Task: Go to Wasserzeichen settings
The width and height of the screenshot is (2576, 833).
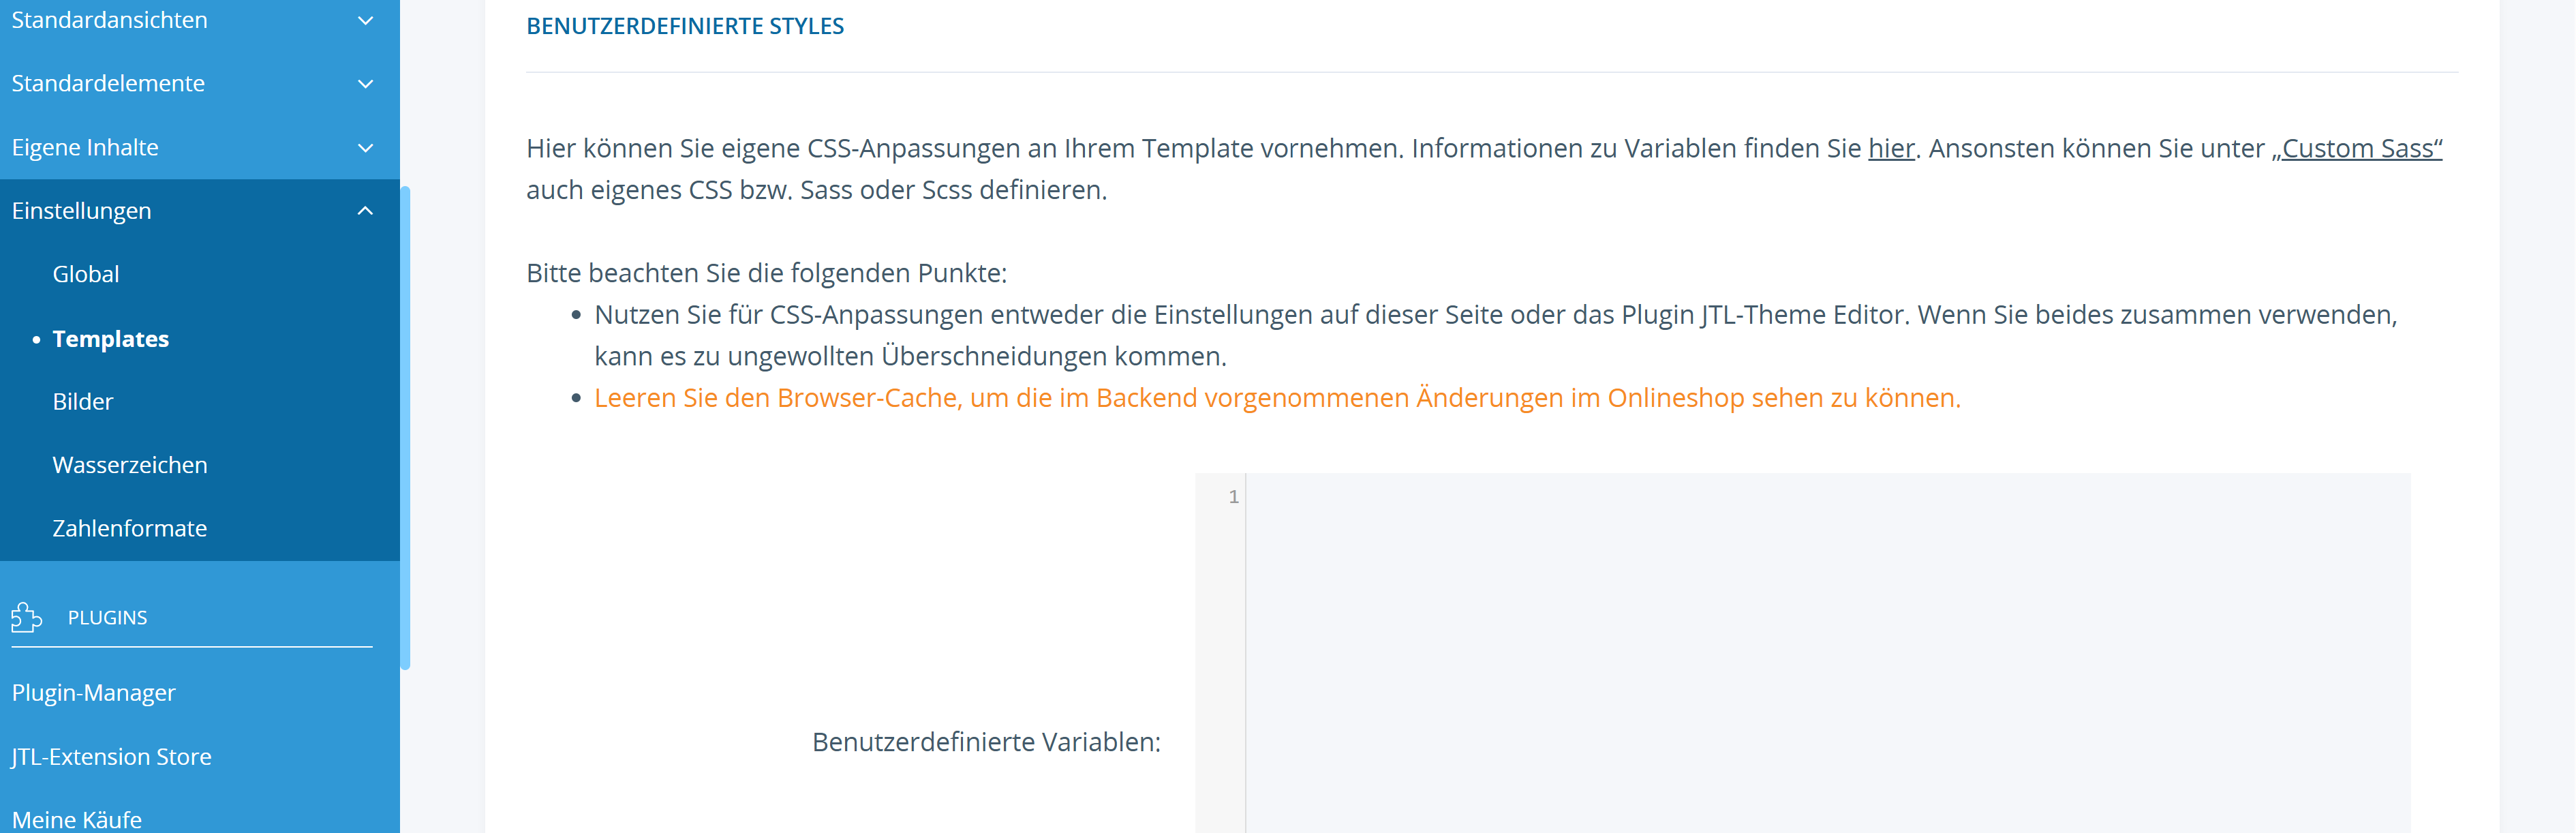Action: point(130,465)
